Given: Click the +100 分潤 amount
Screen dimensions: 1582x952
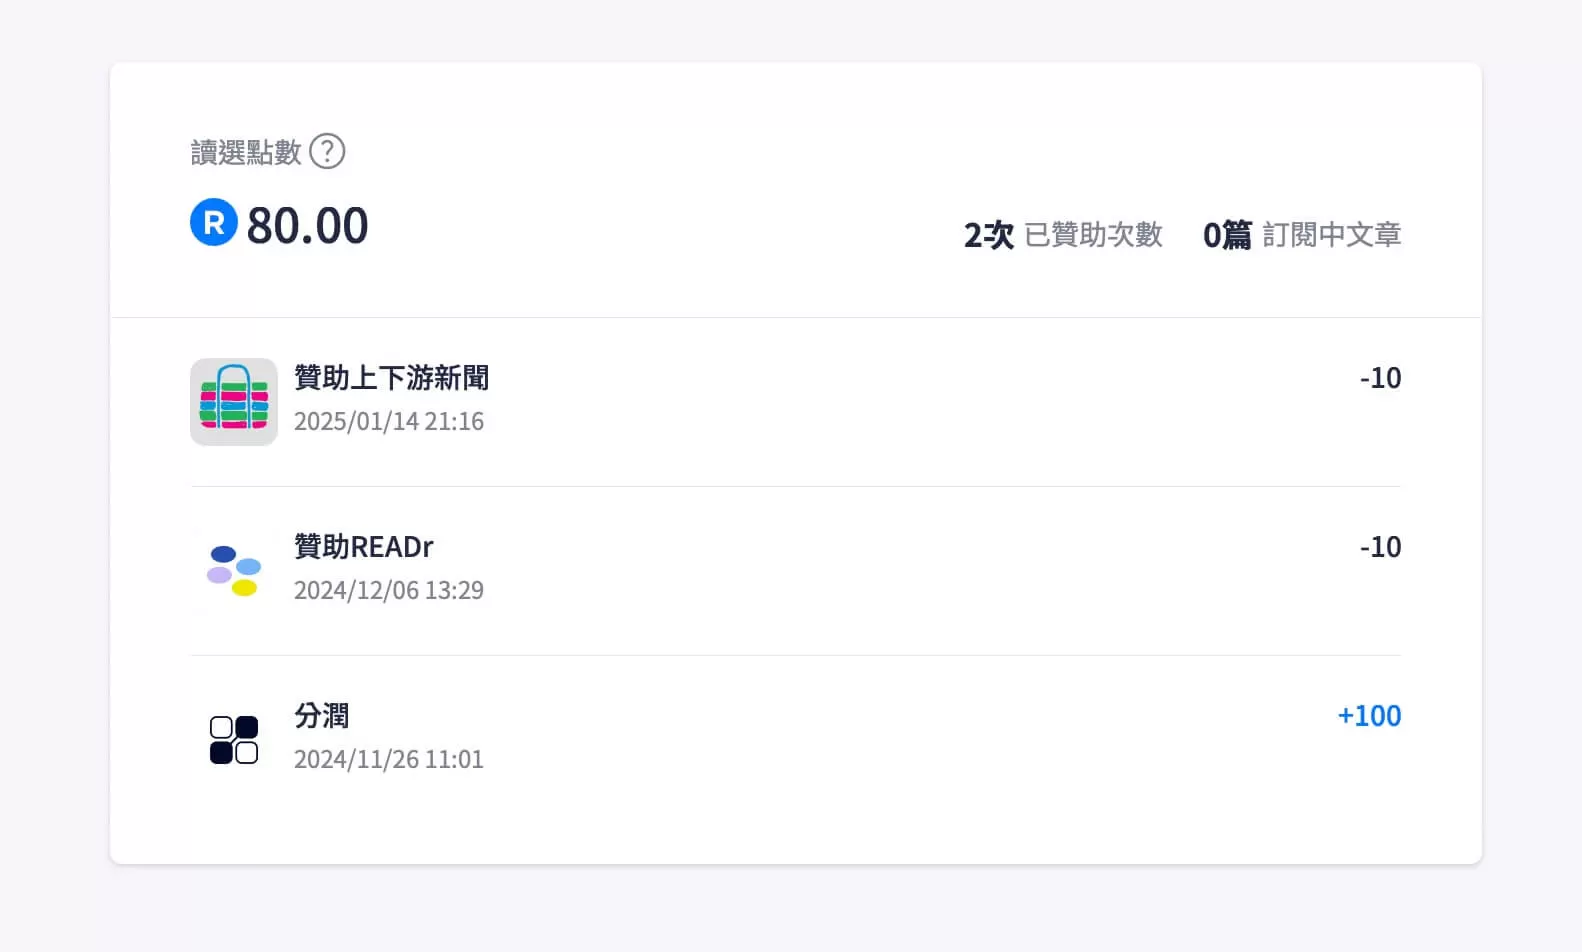Looking at the screenshot, I should (1369, 716).
